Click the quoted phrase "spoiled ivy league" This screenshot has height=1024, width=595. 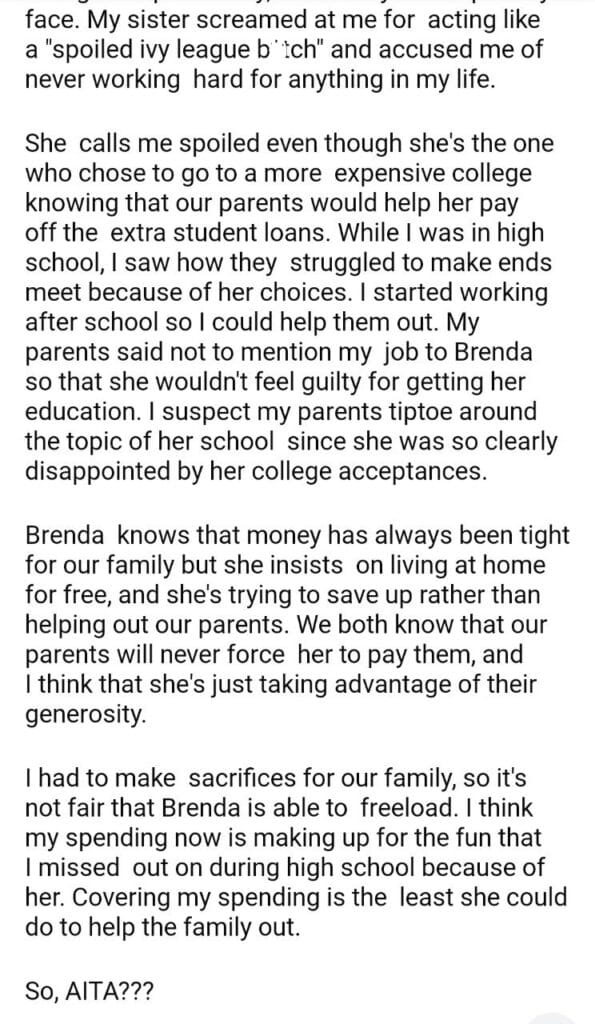click(133, 50)
